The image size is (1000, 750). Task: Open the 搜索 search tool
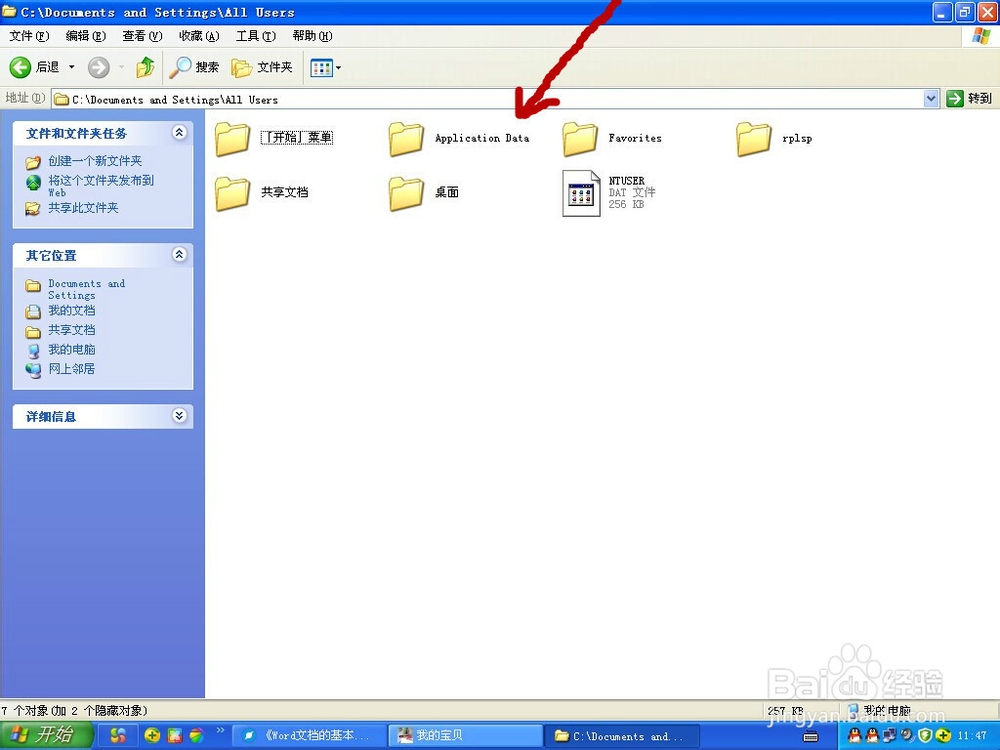(194, 67)
